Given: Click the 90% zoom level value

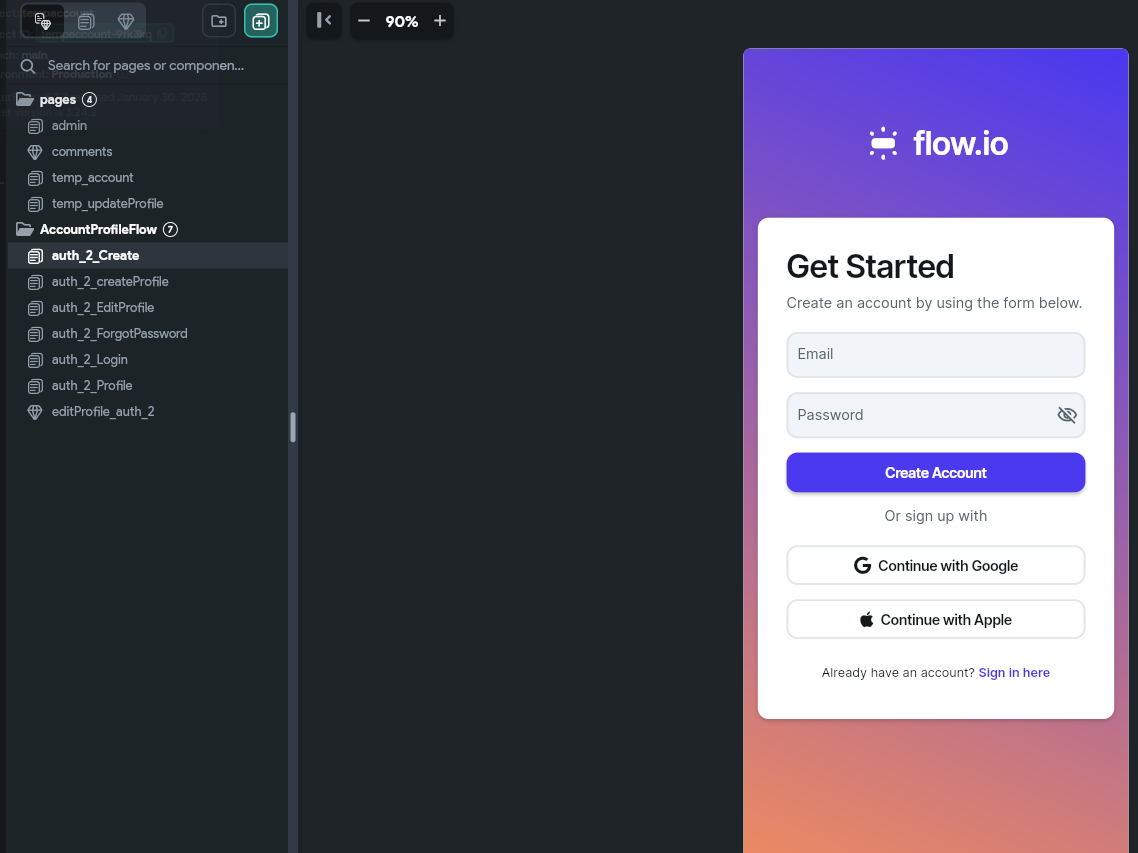Looking at the screenshot, I should tap(401, 22).
